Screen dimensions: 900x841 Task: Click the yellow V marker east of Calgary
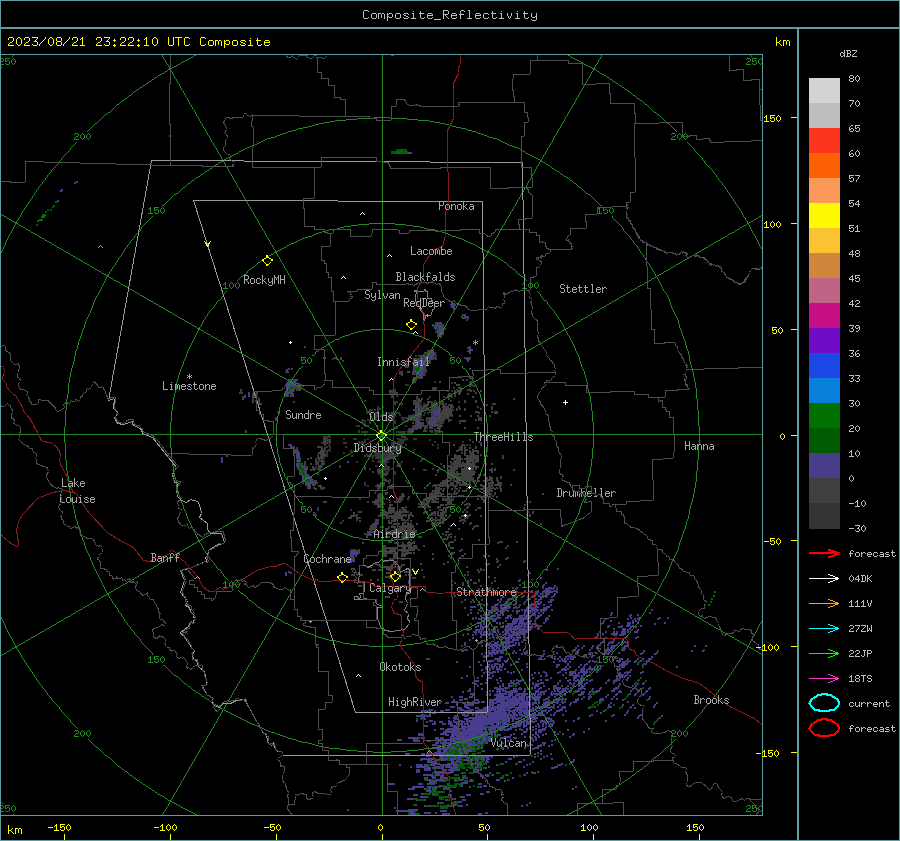(415, 572)
